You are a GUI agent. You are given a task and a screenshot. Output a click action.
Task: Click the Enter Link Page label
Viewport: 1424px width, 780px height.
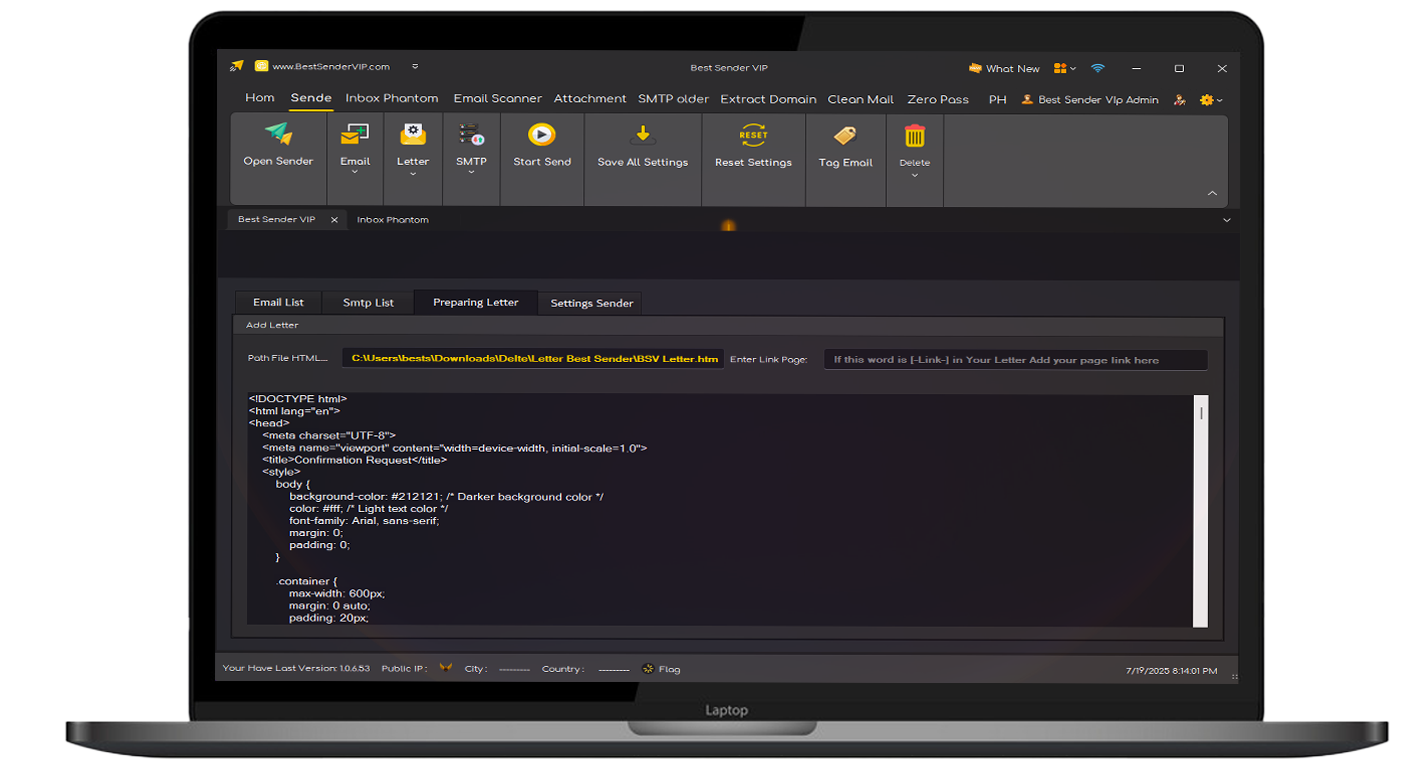pyautogui.click(x=768, y=360)
